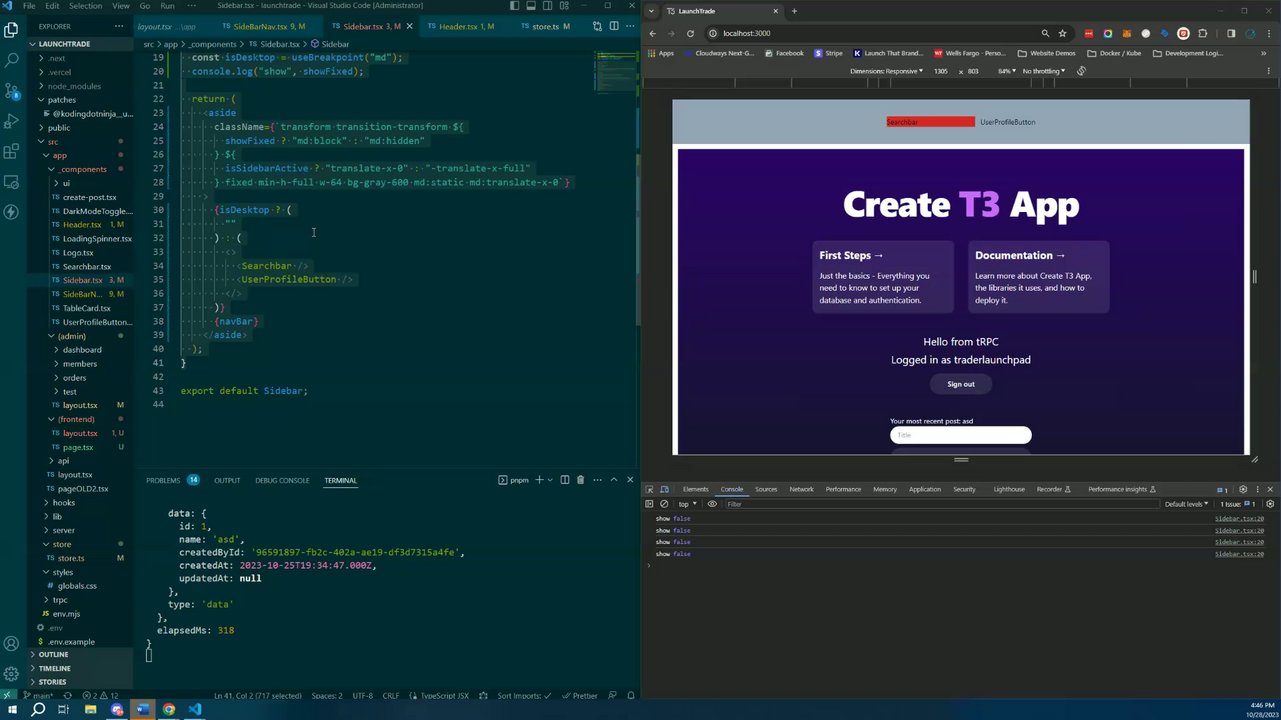The width and height of the screenshot is (1281, 720).
Task: Open the Remote Explorer icon in activity bar
Action: tap(12, 182)
